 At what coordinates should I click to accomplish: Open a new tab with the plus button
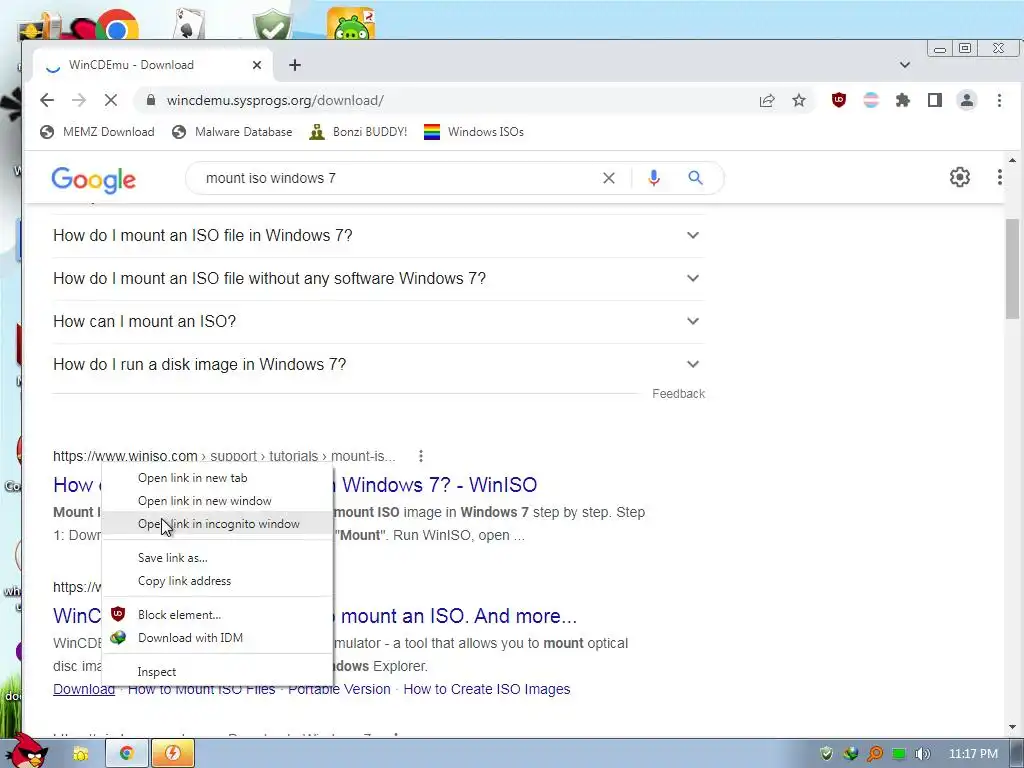point(295,65)
